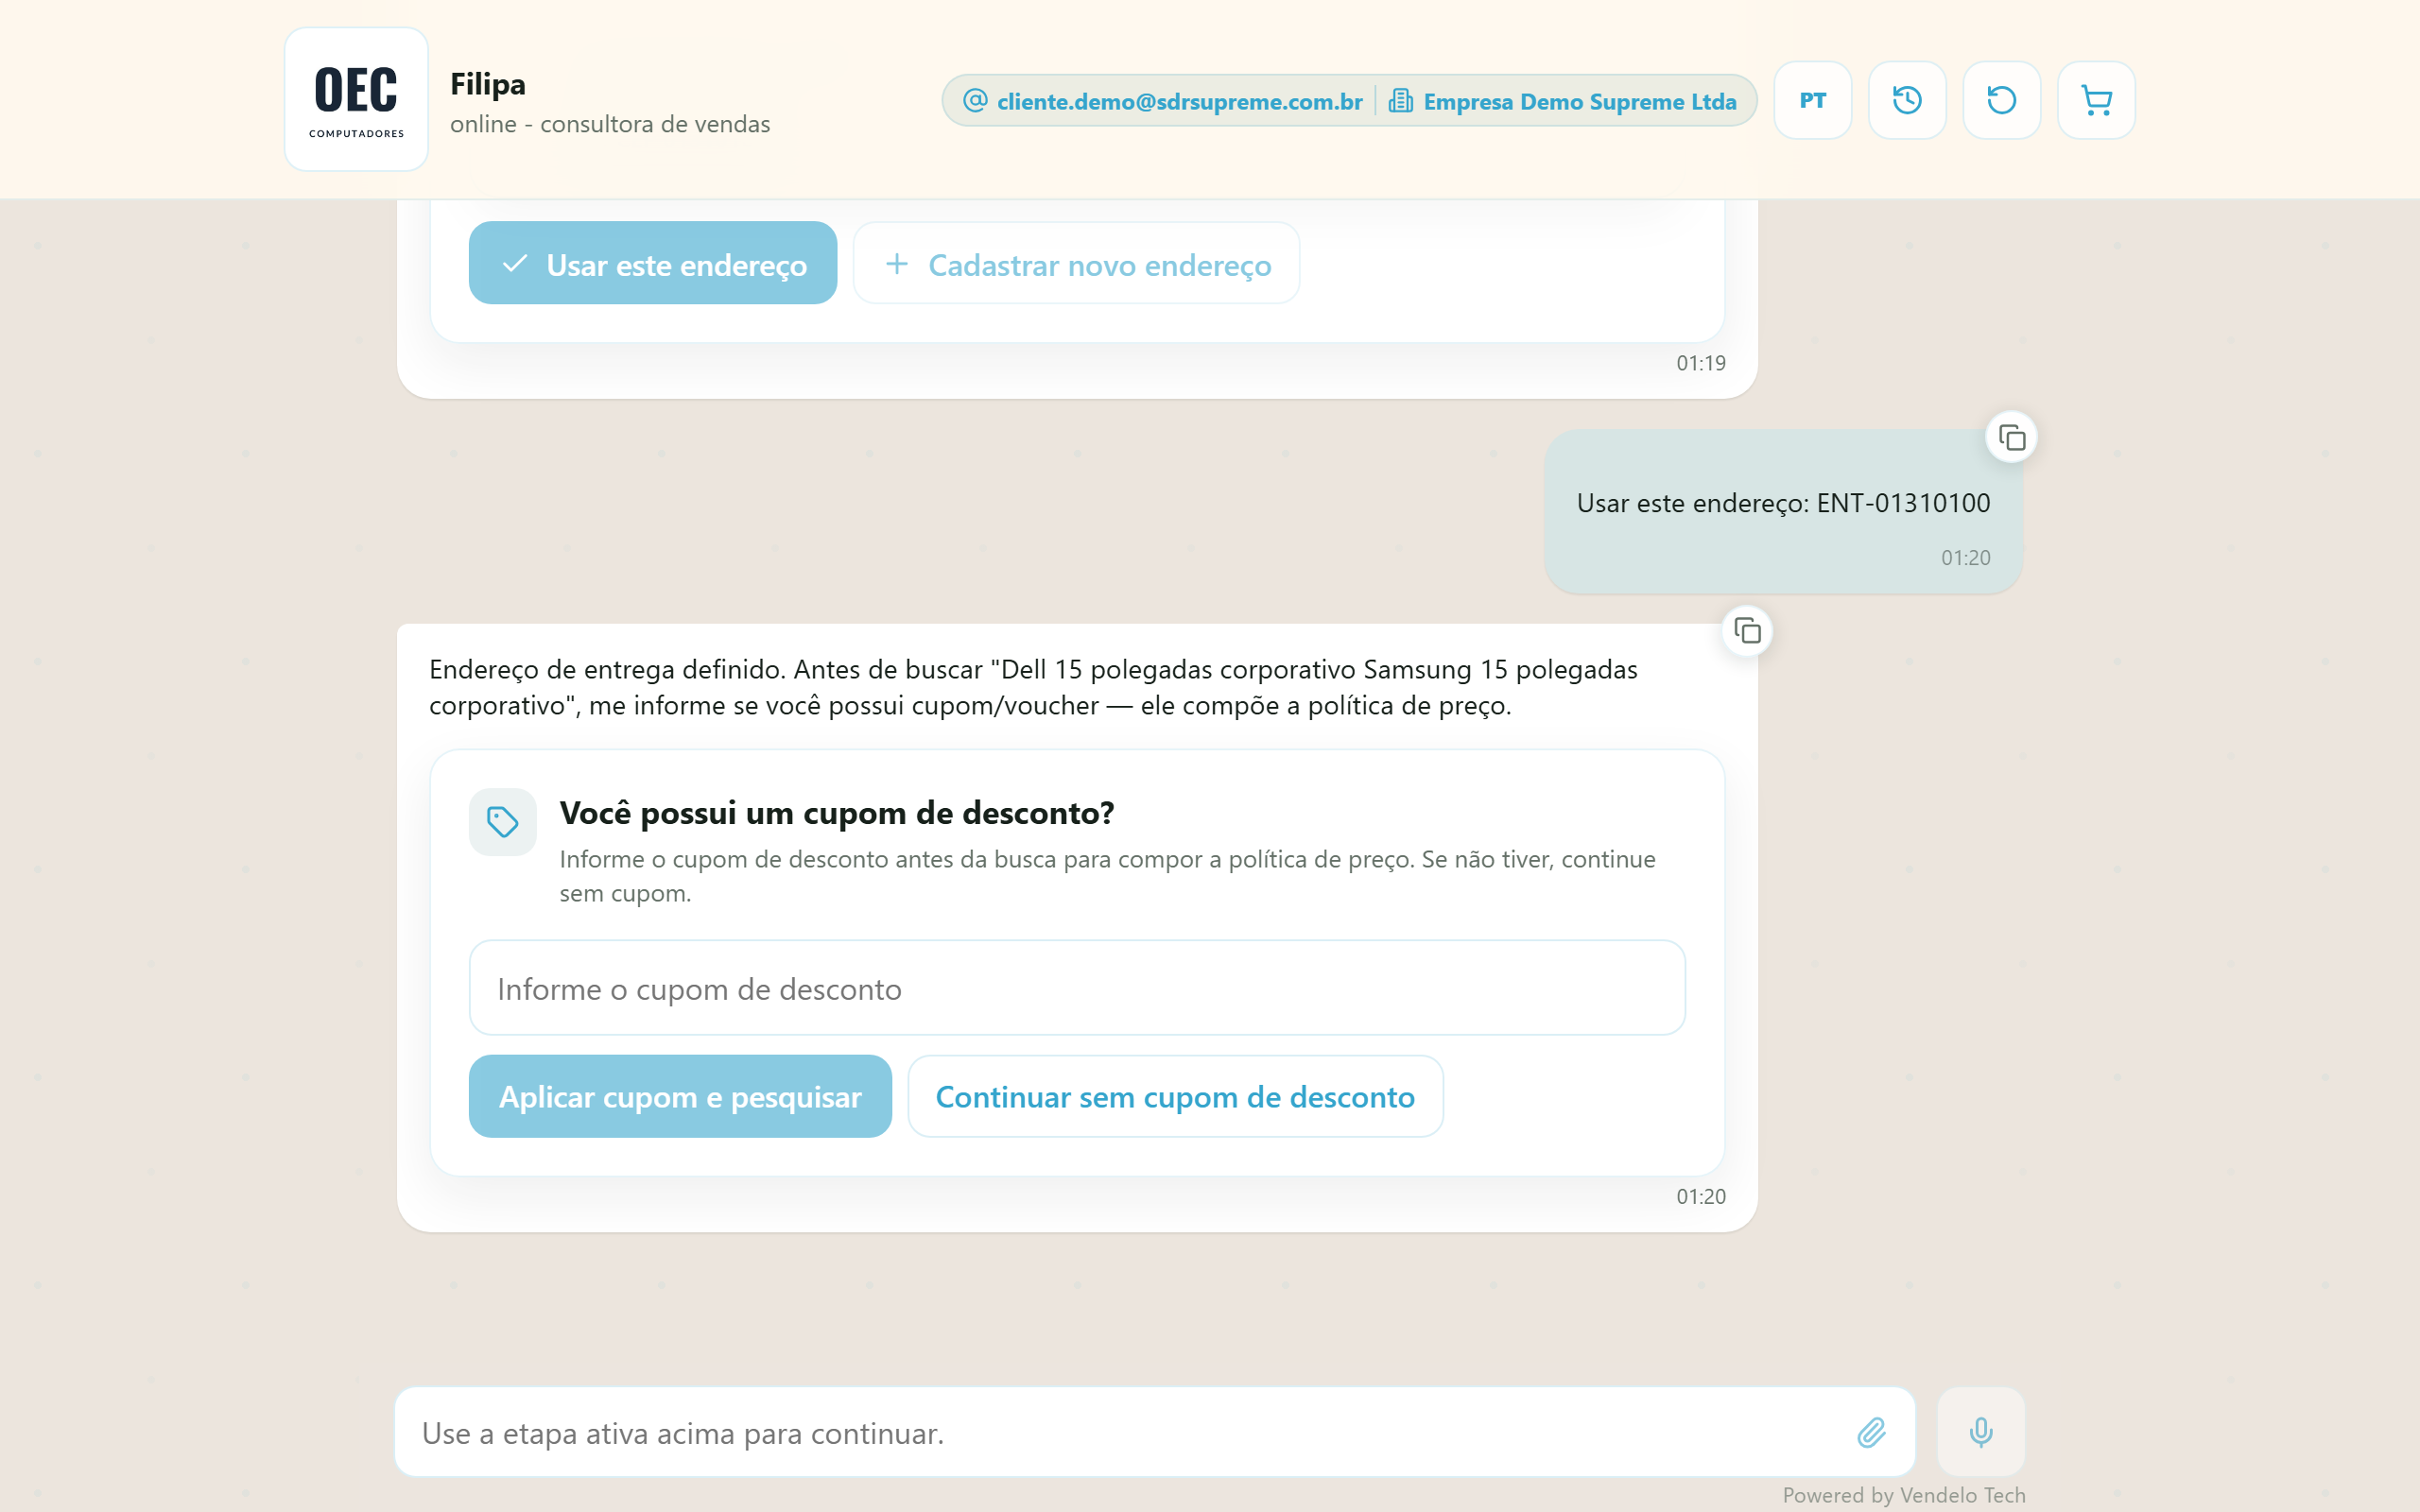
Task: Open the shopping cart icon
Action: [x=2096, y=100]
